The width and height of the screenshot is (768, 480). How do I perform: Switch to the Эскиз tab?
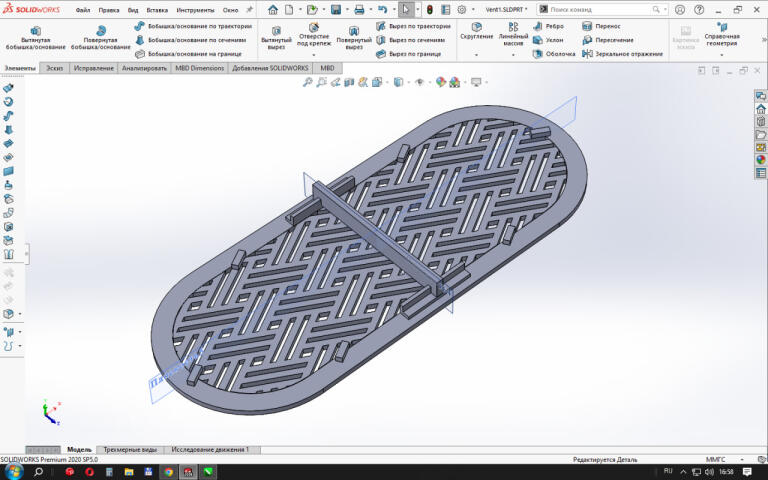pos(54,68)
